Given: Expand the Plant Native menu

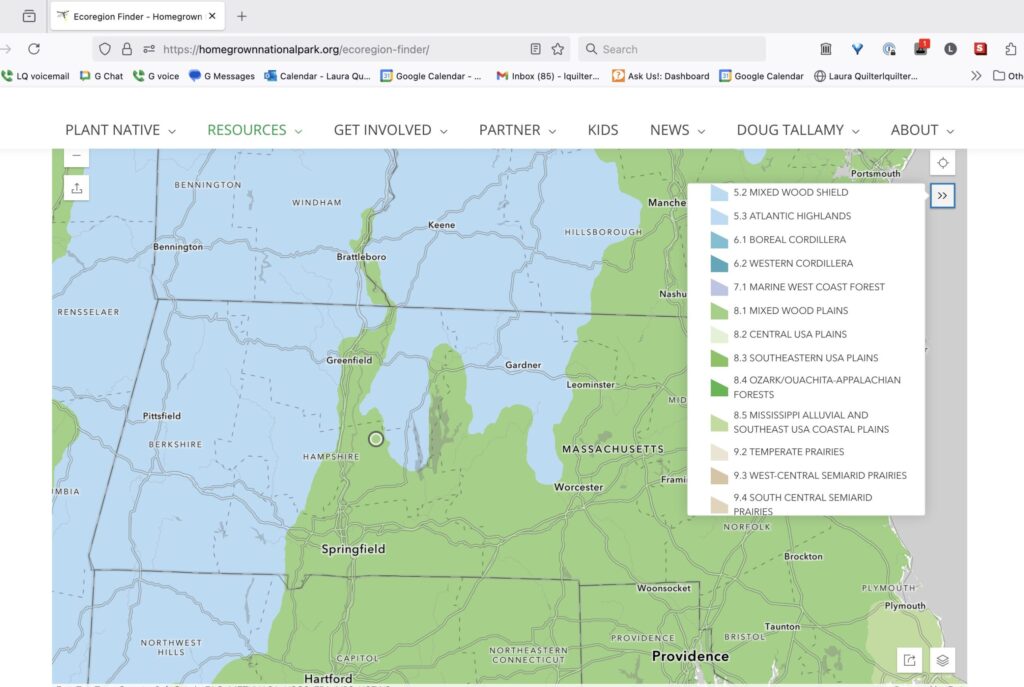Looking at the screenshot, I should point(120,130).
